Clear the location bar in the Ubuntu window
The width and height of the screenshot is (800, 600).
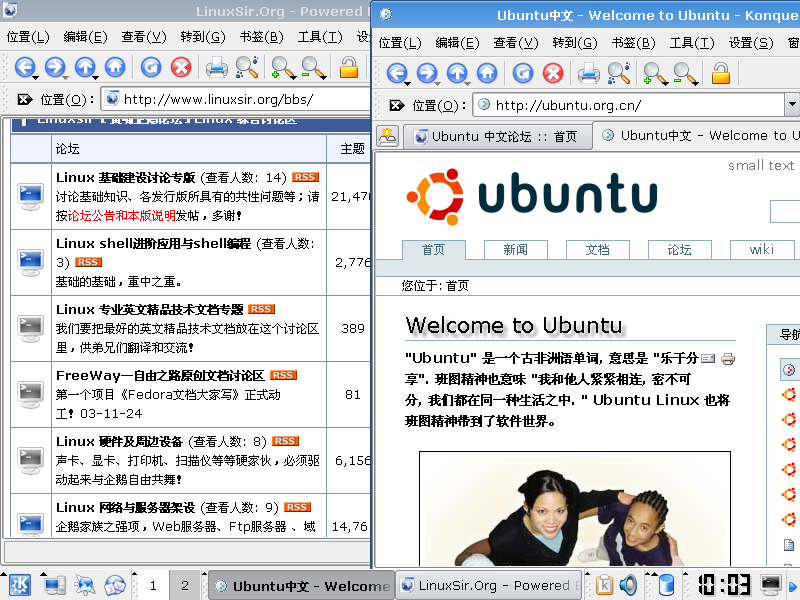pos(396,106)
